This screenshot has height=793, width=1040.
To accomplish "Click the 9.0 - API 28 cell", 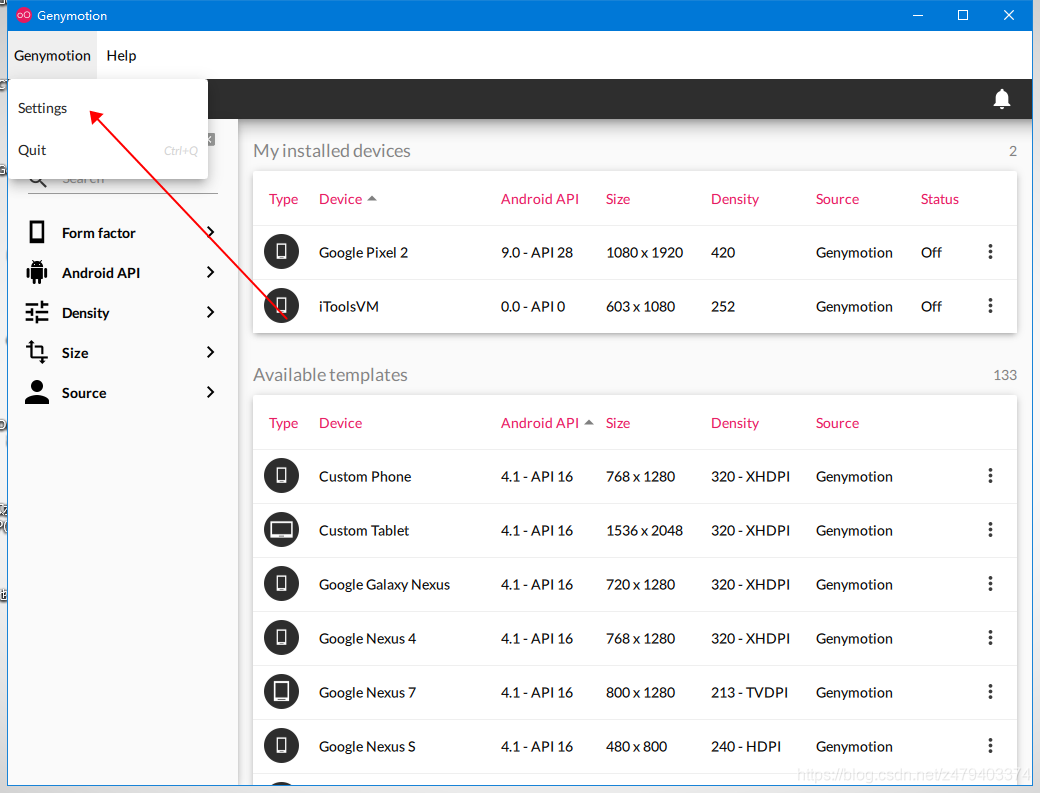I will [537, 253].
